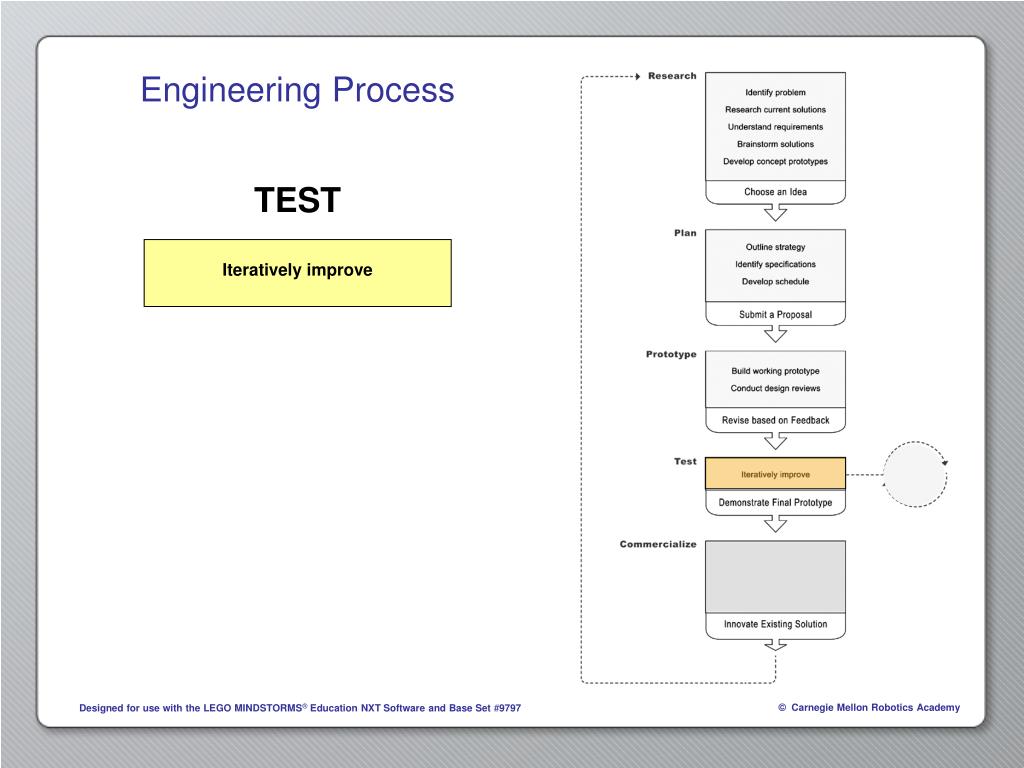Viewport: 1024px width, 768px height.
Task: Click down arrow below Innovate Existing Solution
Action: (x=775, y=645)
